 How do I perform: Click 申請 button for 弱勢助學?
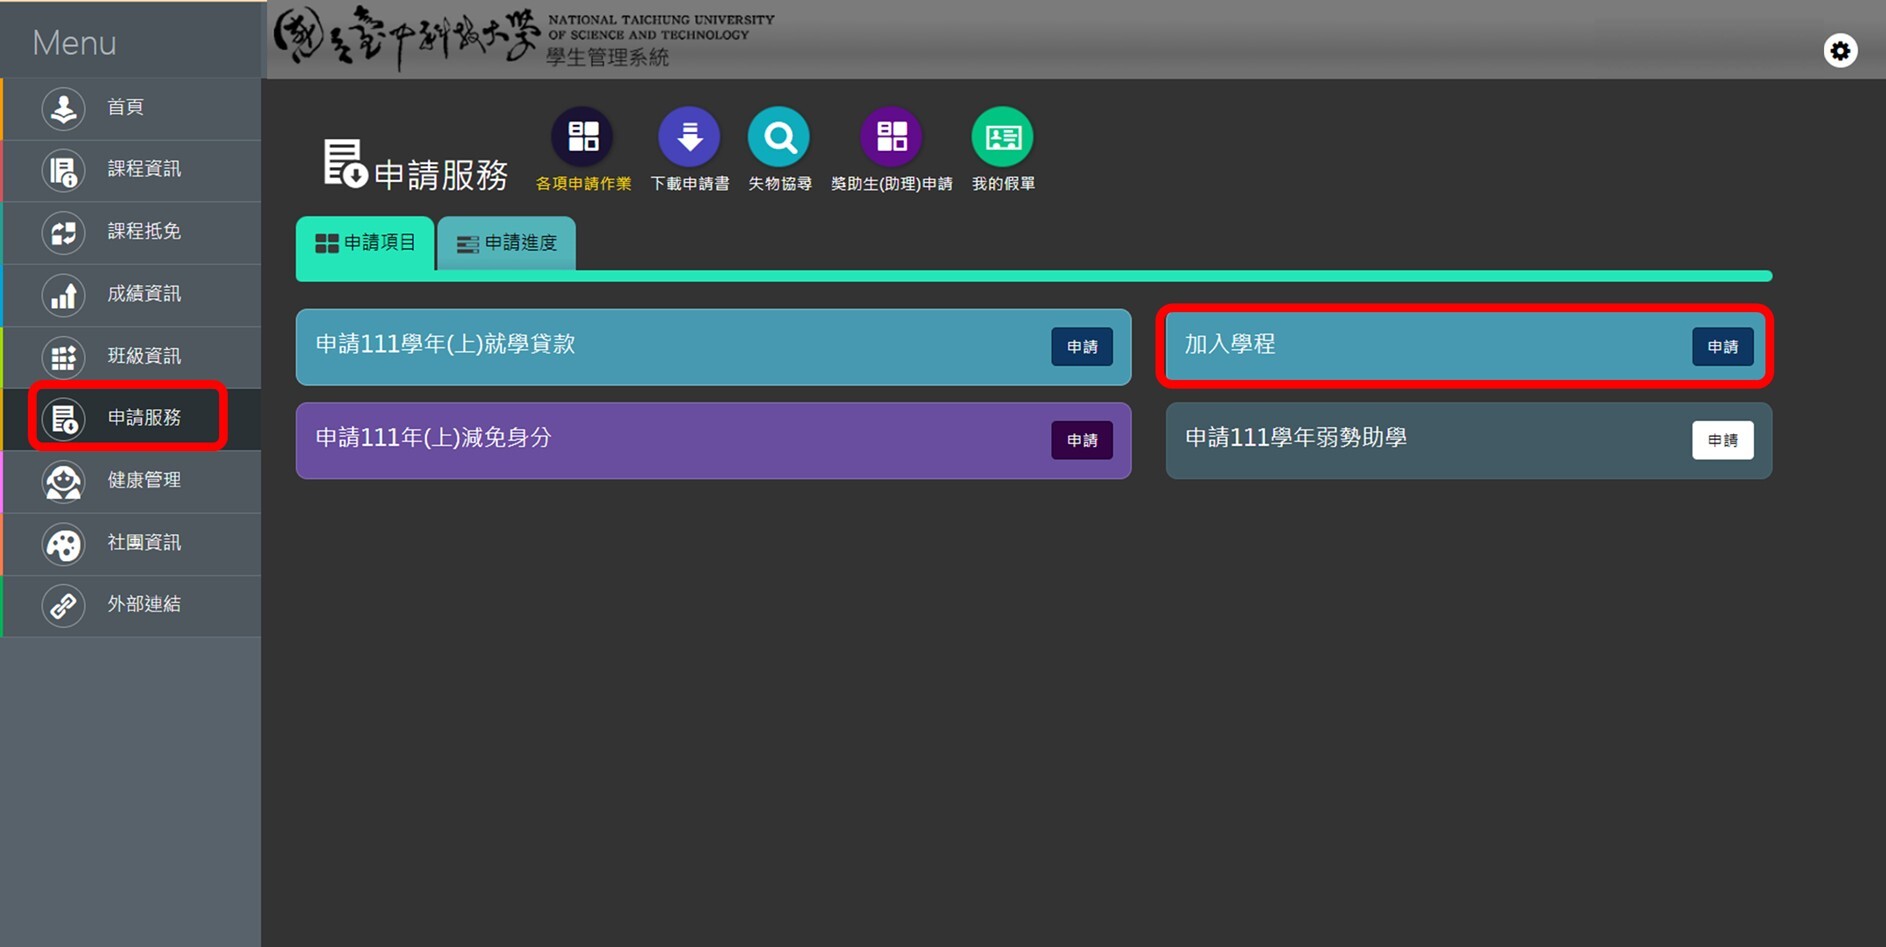click(x=1722, y=440)
